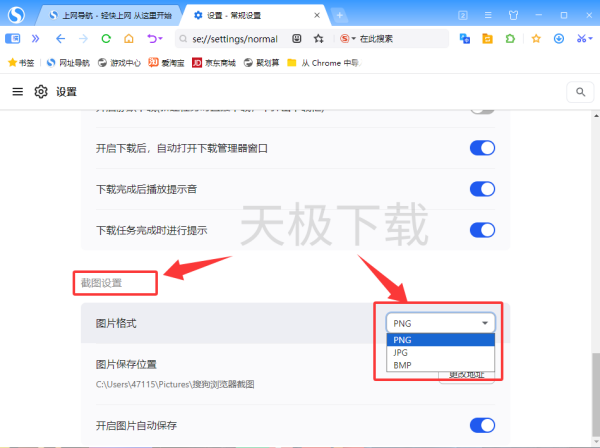Viewport: 600px width, 448px height.
Task: Disable the download complete sound toggle
Action: [x=482, y=189]
